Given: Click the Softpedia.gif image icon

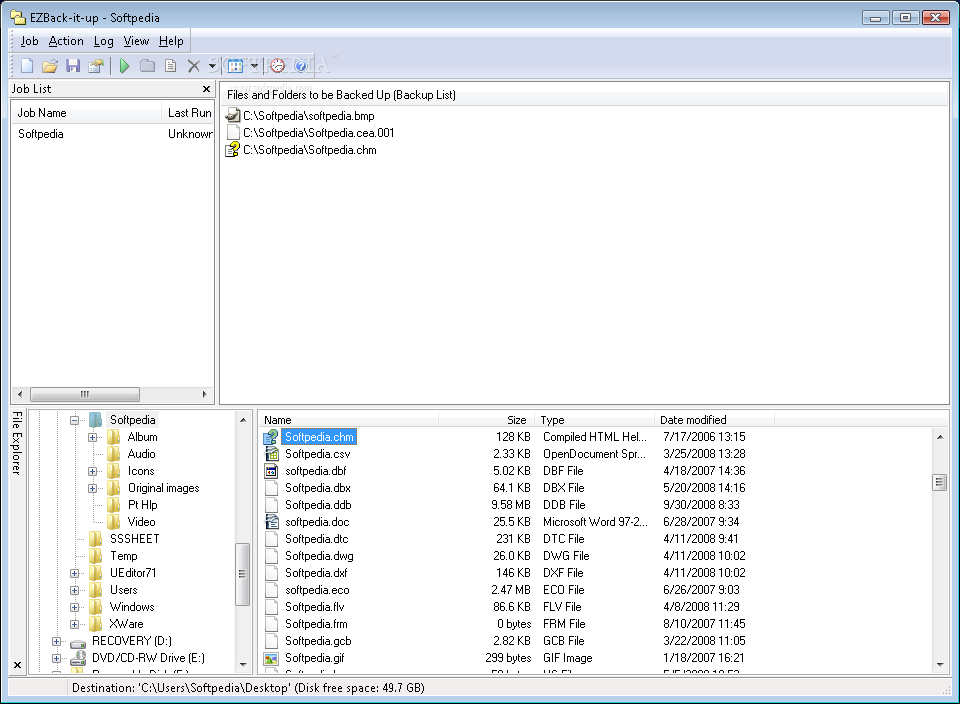Looking at the screenshot, I should [271, 659].
